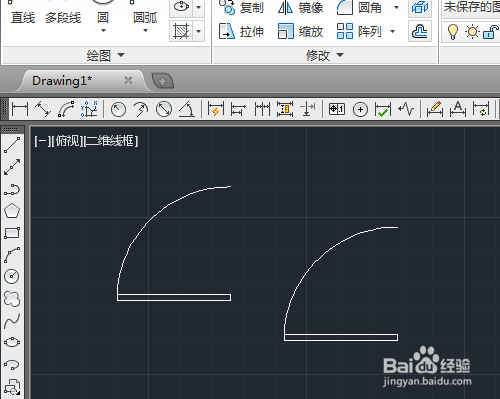This screenshot has width=500, height=399.
Task: Select the dimension Inspection tool
Action: (x=383, y=109)
